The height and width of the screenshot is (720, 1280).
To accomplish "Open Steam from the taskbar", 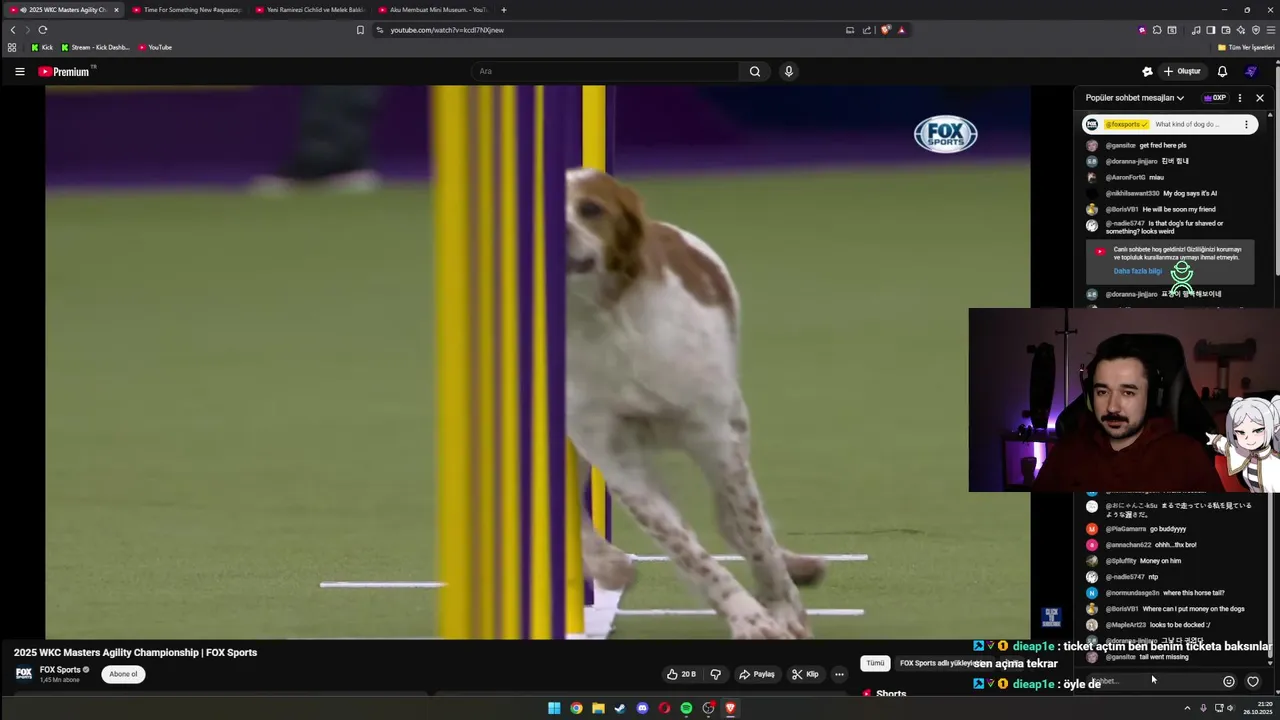I will pyautogui.click(x=620, y=708).
